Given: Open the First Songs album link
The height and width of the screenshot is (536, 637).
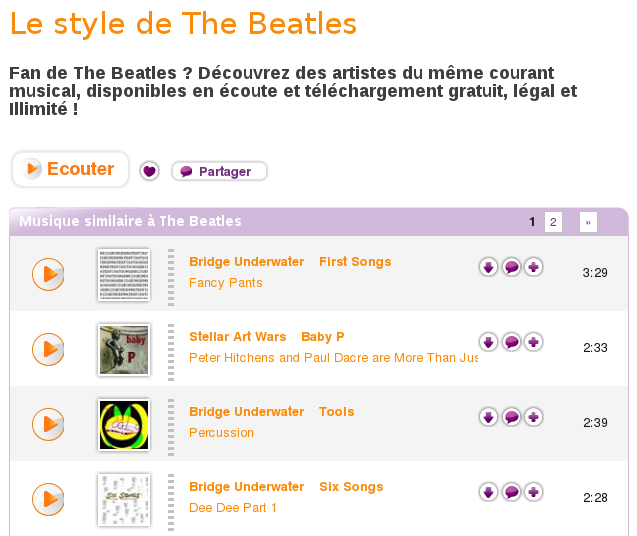Looking at the screenshot, I should point(355,262).
